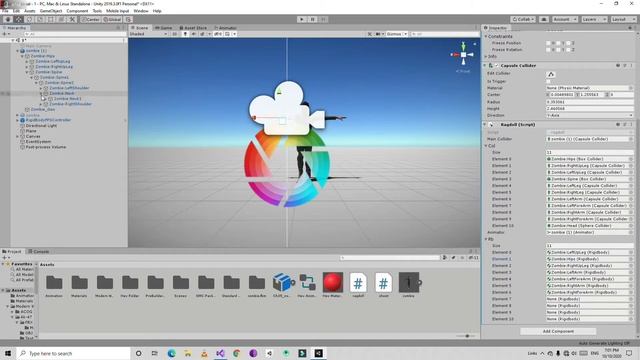The height and width of the screenshot is (360, 640).
Task: Toggle Freeze Position Z checkbox
Action: pyautogui.click(x=569, y=43)
